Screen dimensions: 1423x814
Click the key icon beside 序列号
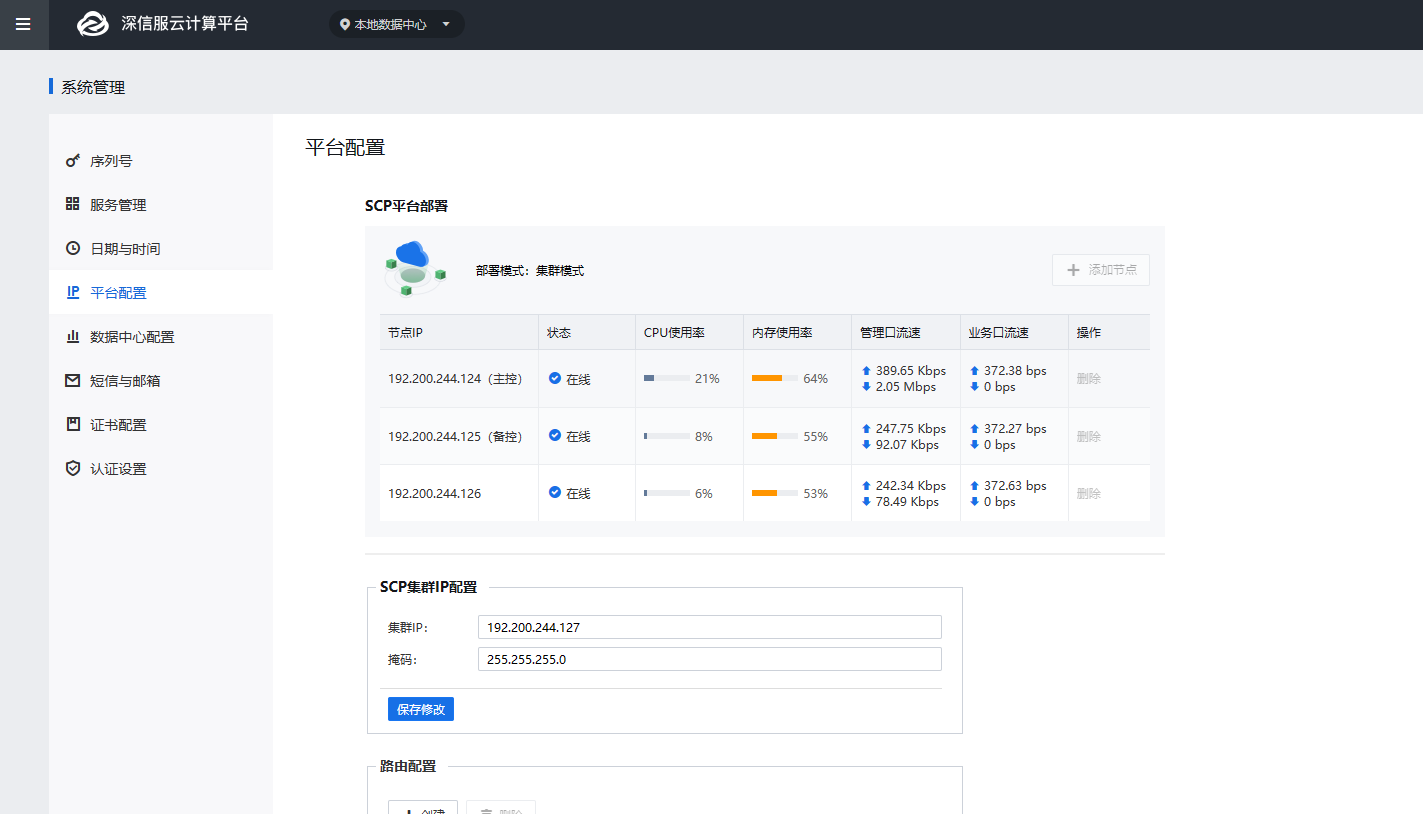[73, 160]
